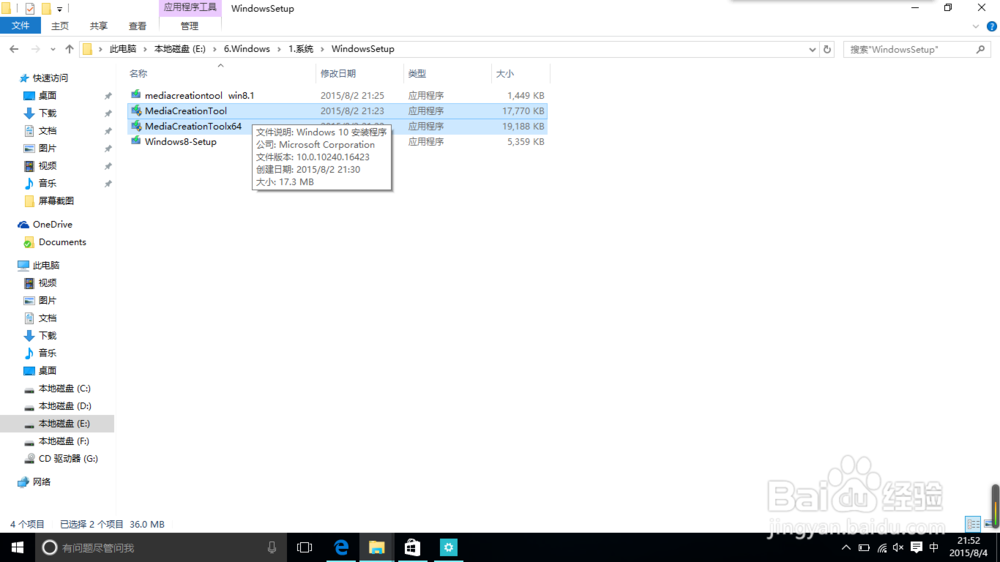Open 下载 under quick access
This screenshot has width=1000, height=562.
[x=47, y=113]
